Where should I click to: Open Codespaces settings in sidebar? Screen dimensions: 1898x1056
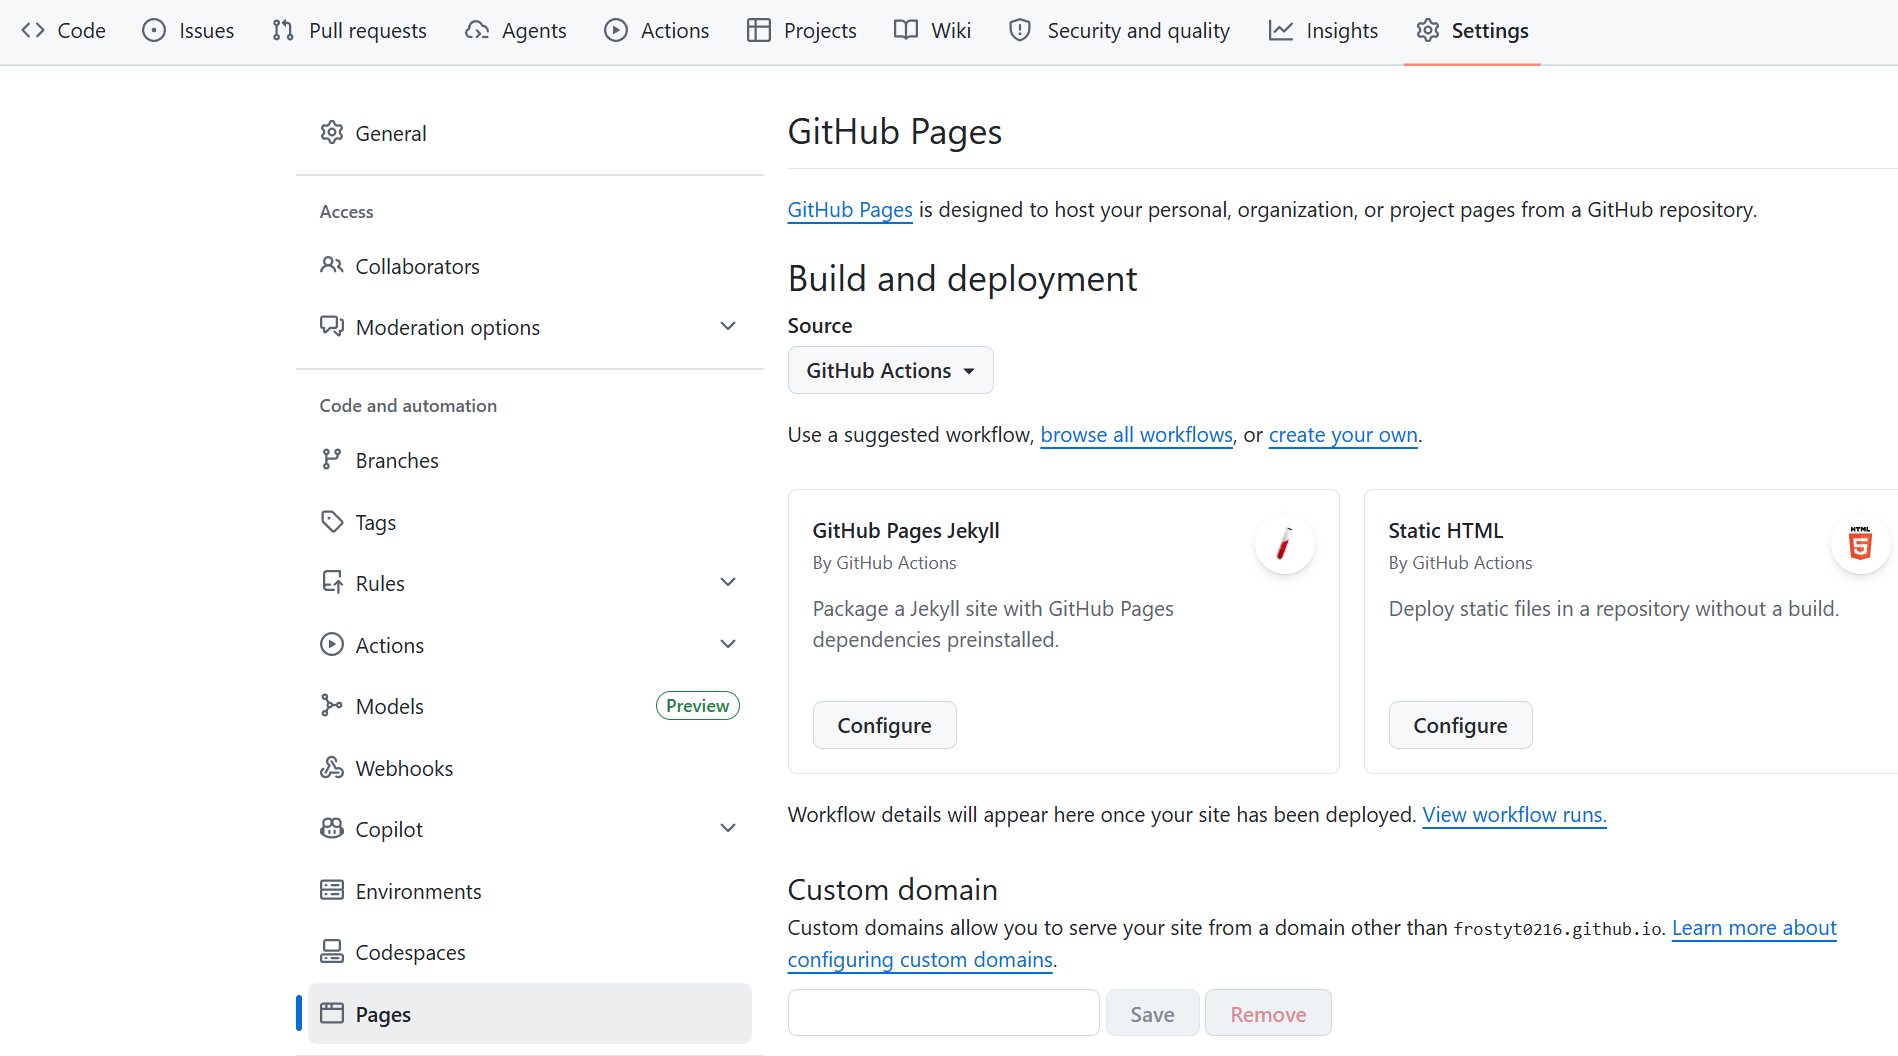coord(530,951)
